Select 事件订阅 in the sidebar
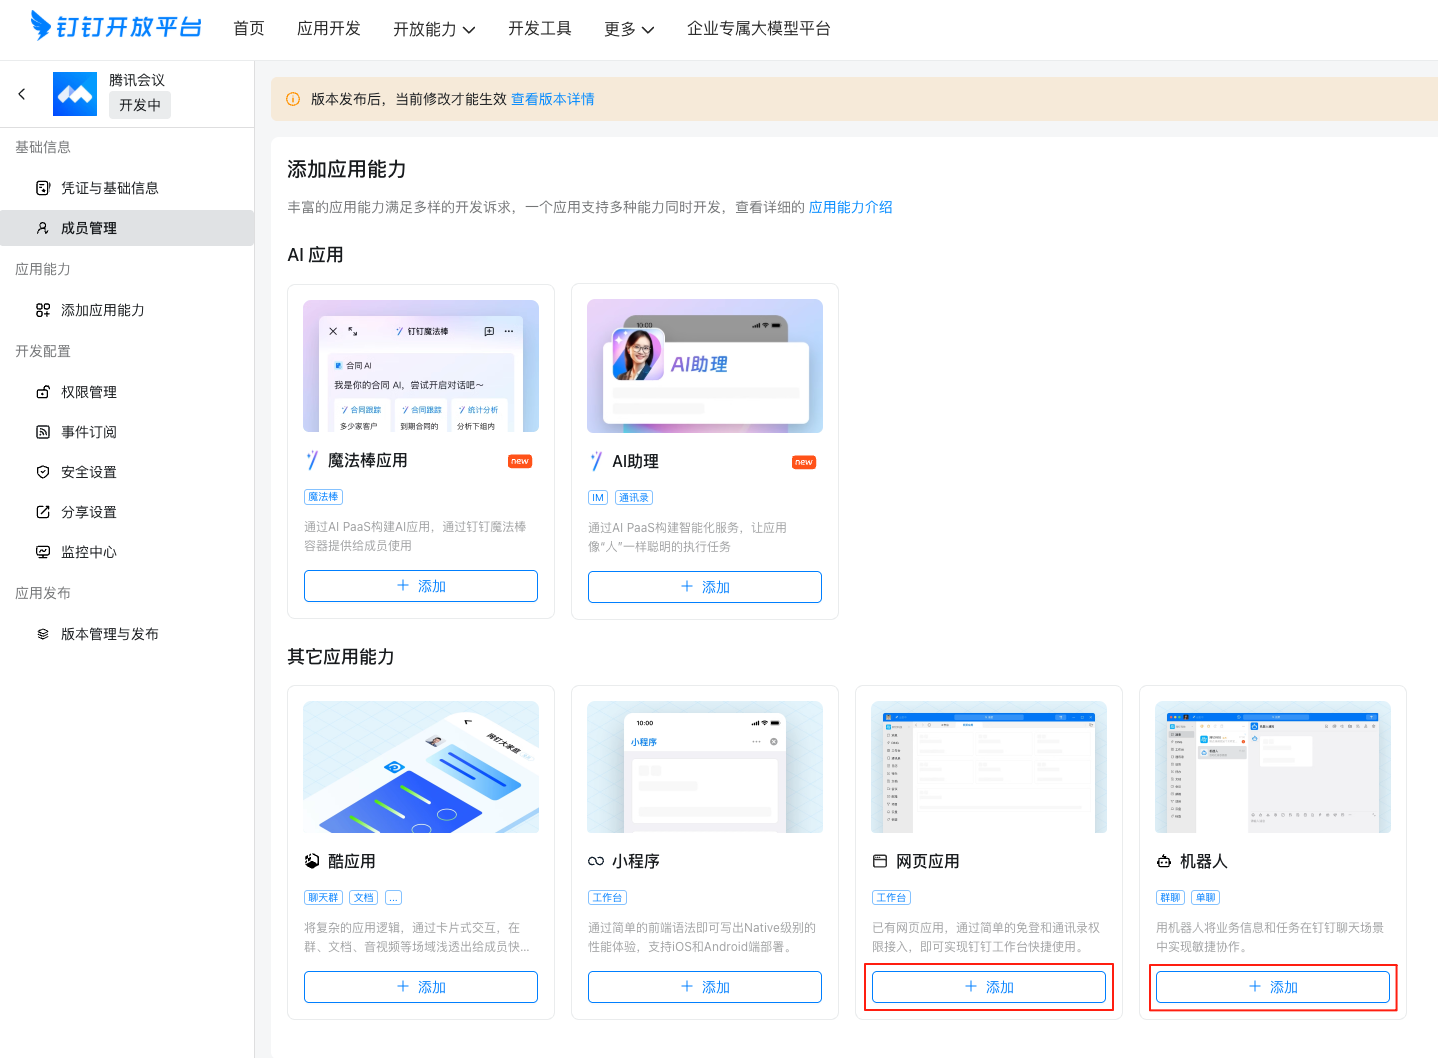Screen dimensions: 1438x1058 click(127, 432)
